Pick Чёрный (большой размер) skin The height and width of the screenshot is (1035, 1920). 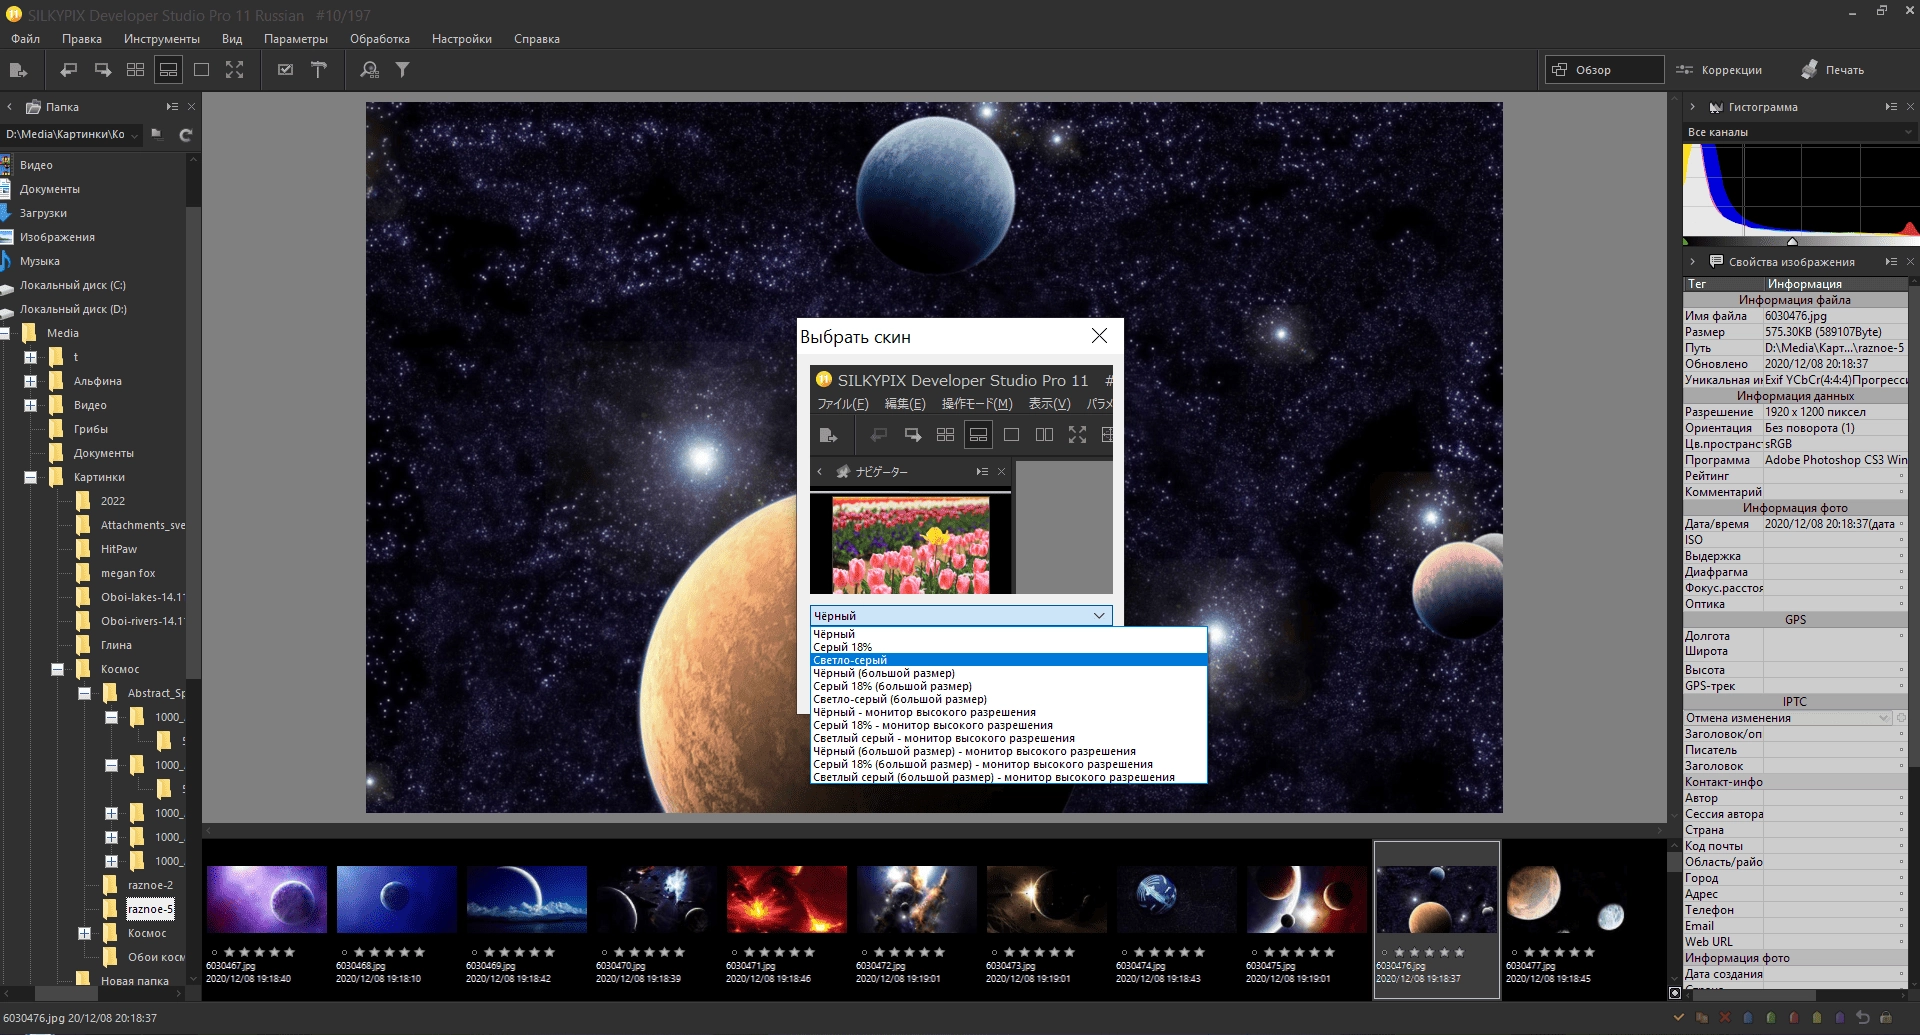(1008, 673)
